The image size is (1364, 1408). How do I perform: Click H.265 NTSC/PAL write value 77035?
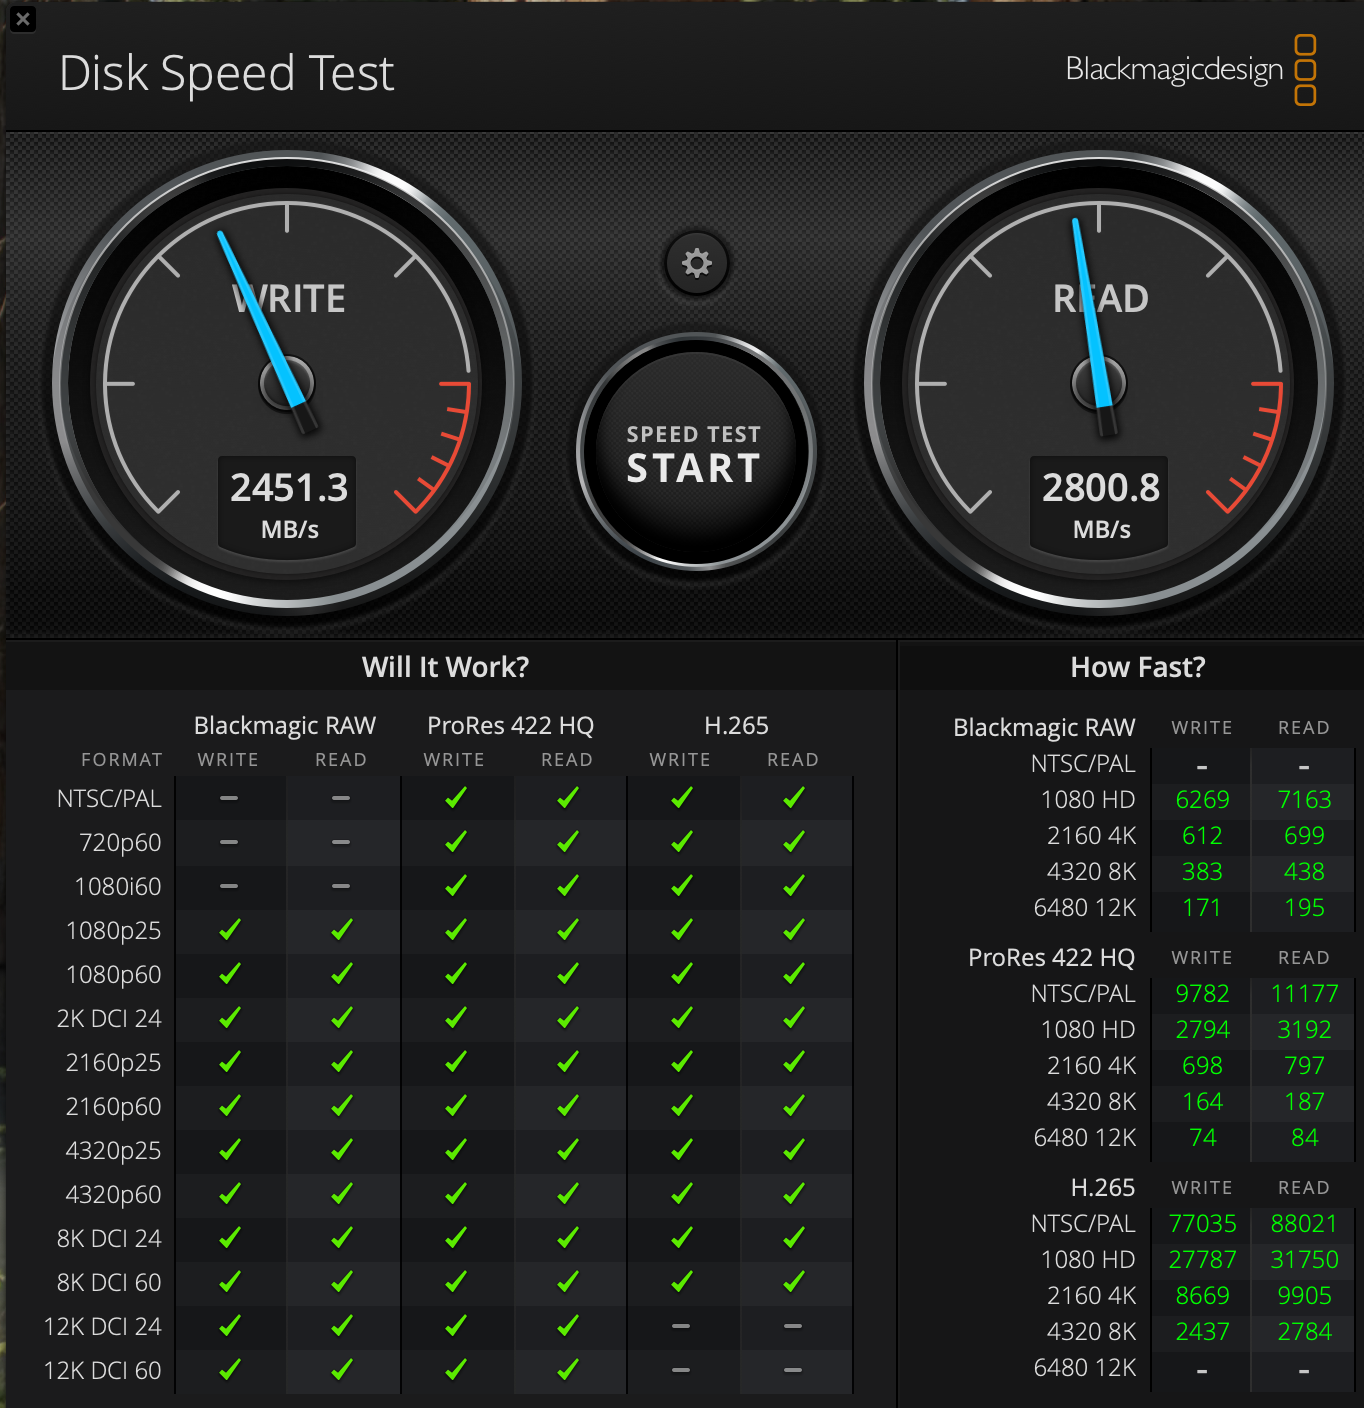(1202, 1224)
